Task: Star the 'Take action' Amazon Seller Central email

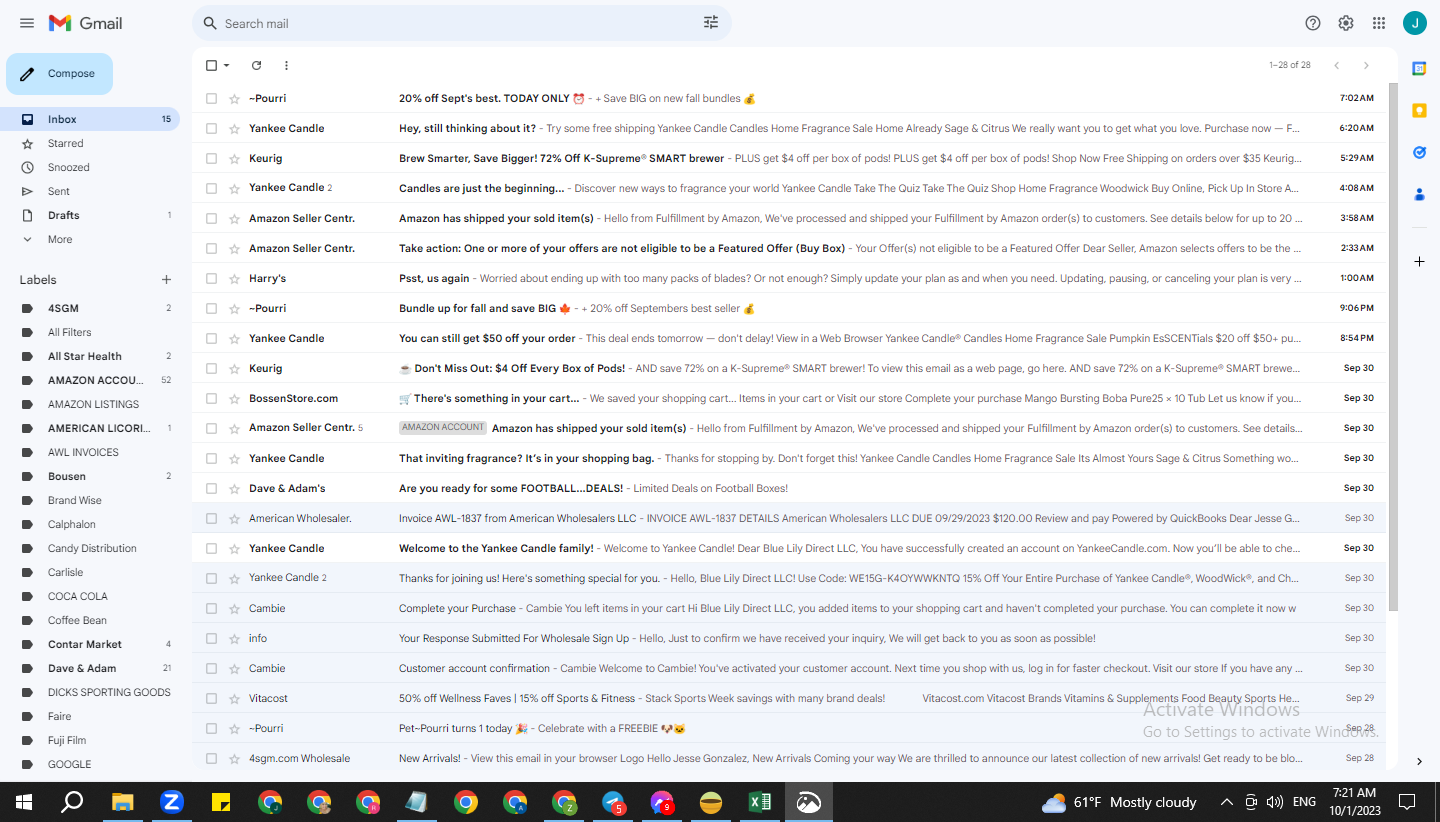Action: (x=234, y=248)
